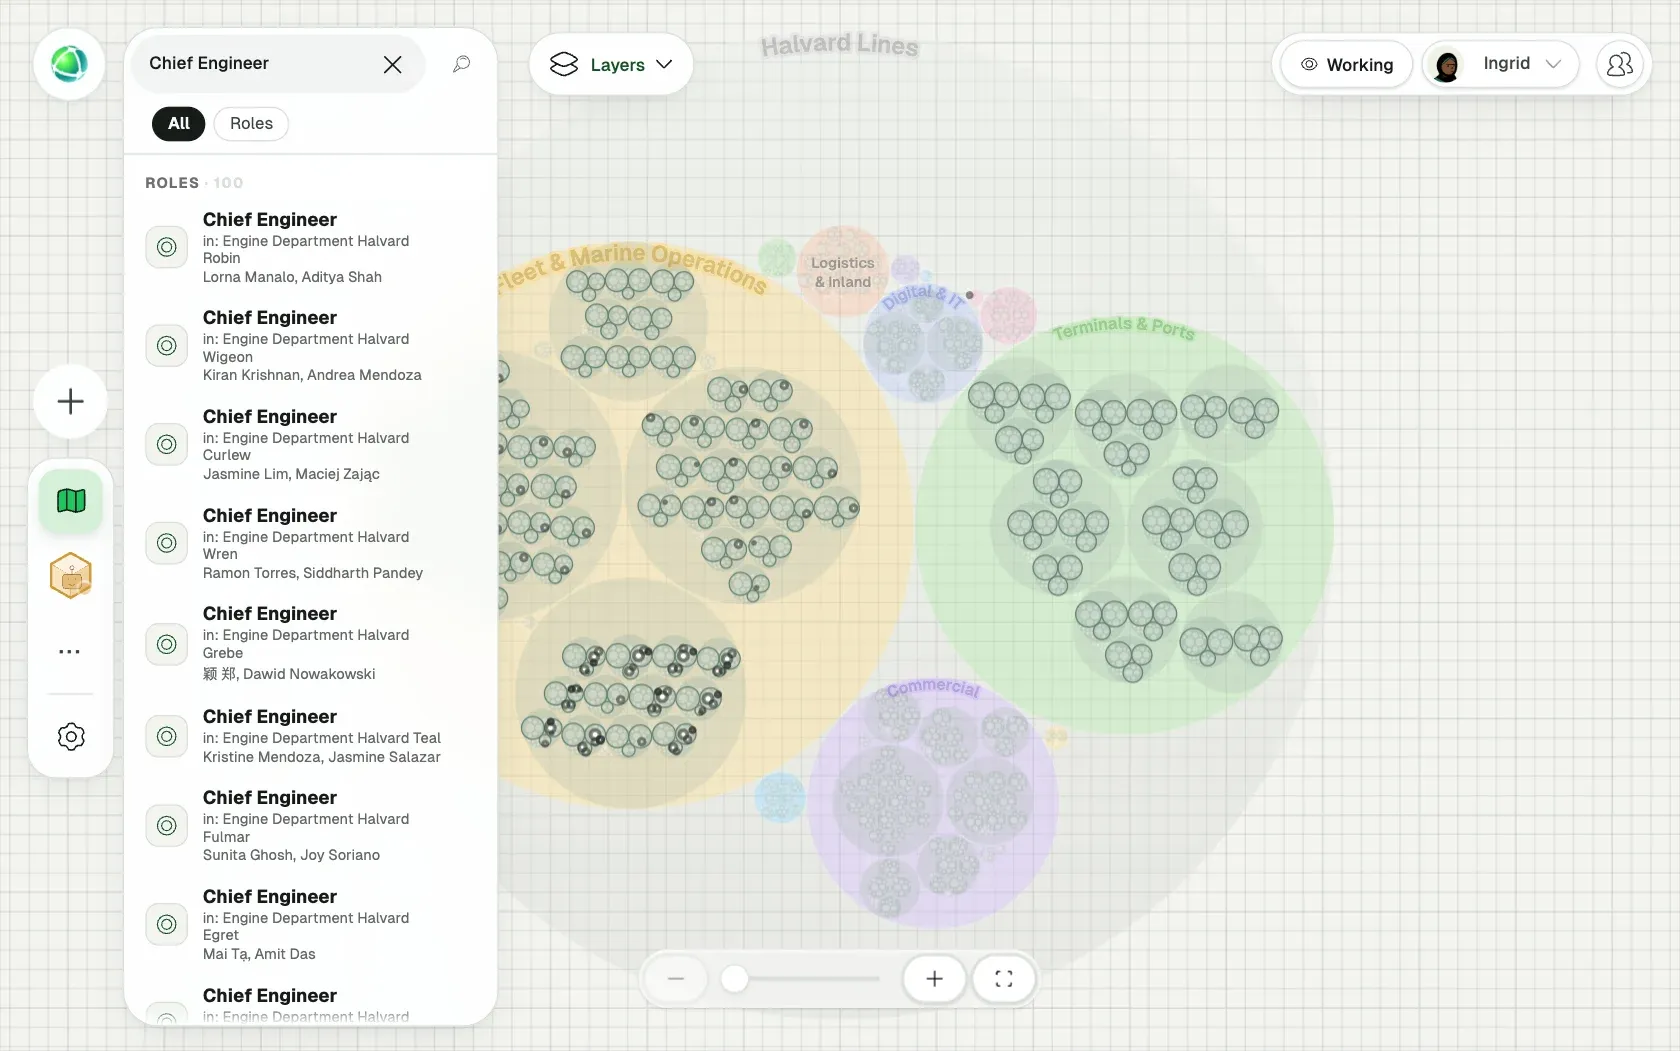Toggle the Working view mode
This screenshot has height=1051, width=1680.
[x=1346, y=64]
